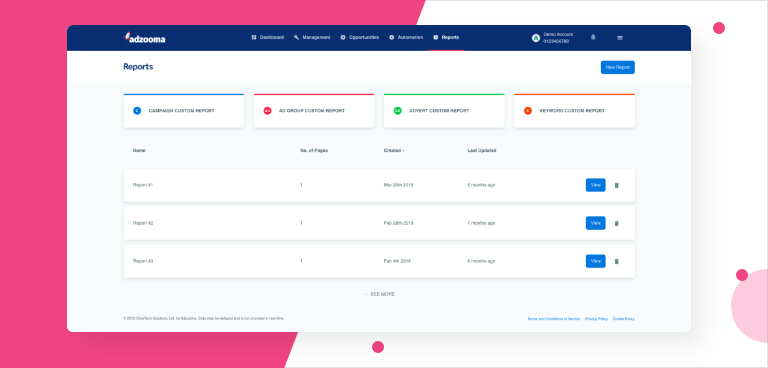Delete Report #3 with the trash icon
768x368 pixels.
point(617,261)
